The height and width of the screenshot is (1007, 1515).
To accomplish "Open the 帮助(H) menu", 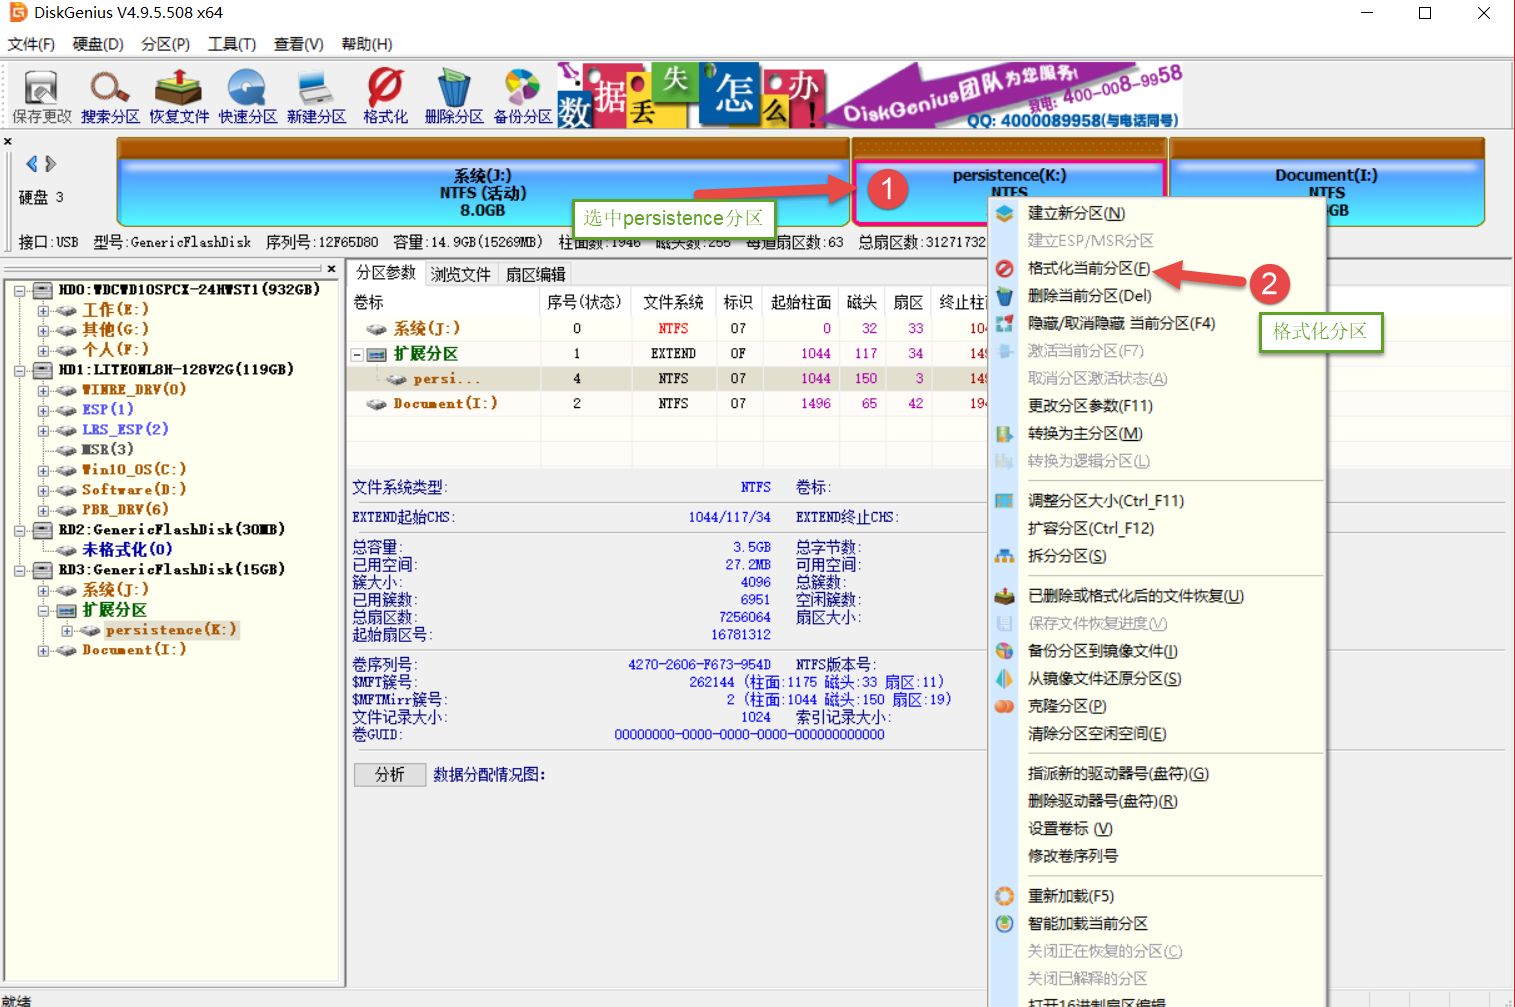I will (x=367, y=44).
